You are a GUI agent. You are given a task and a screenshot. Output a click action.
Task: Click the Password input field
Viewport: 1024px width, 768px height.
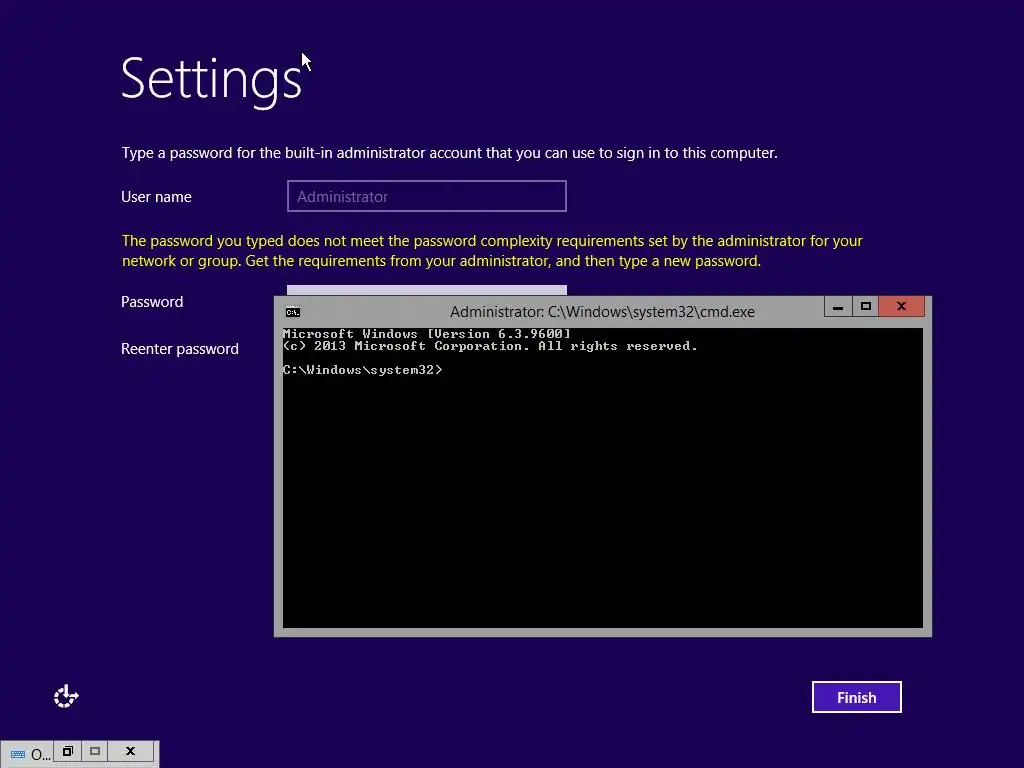tap(426, 290)
